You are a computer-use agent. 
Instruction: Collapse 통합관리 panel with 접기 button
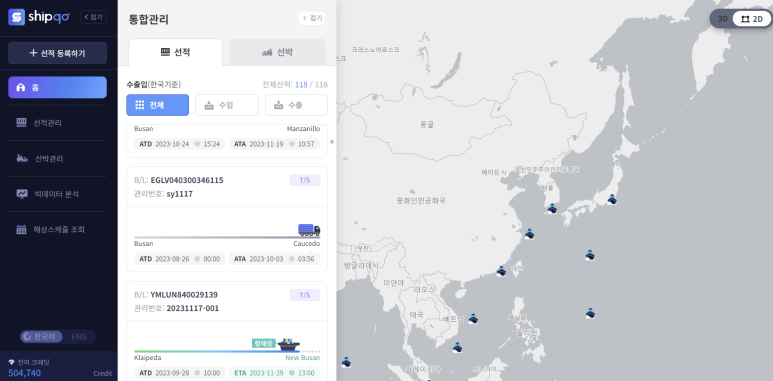[x=312, y=18]
